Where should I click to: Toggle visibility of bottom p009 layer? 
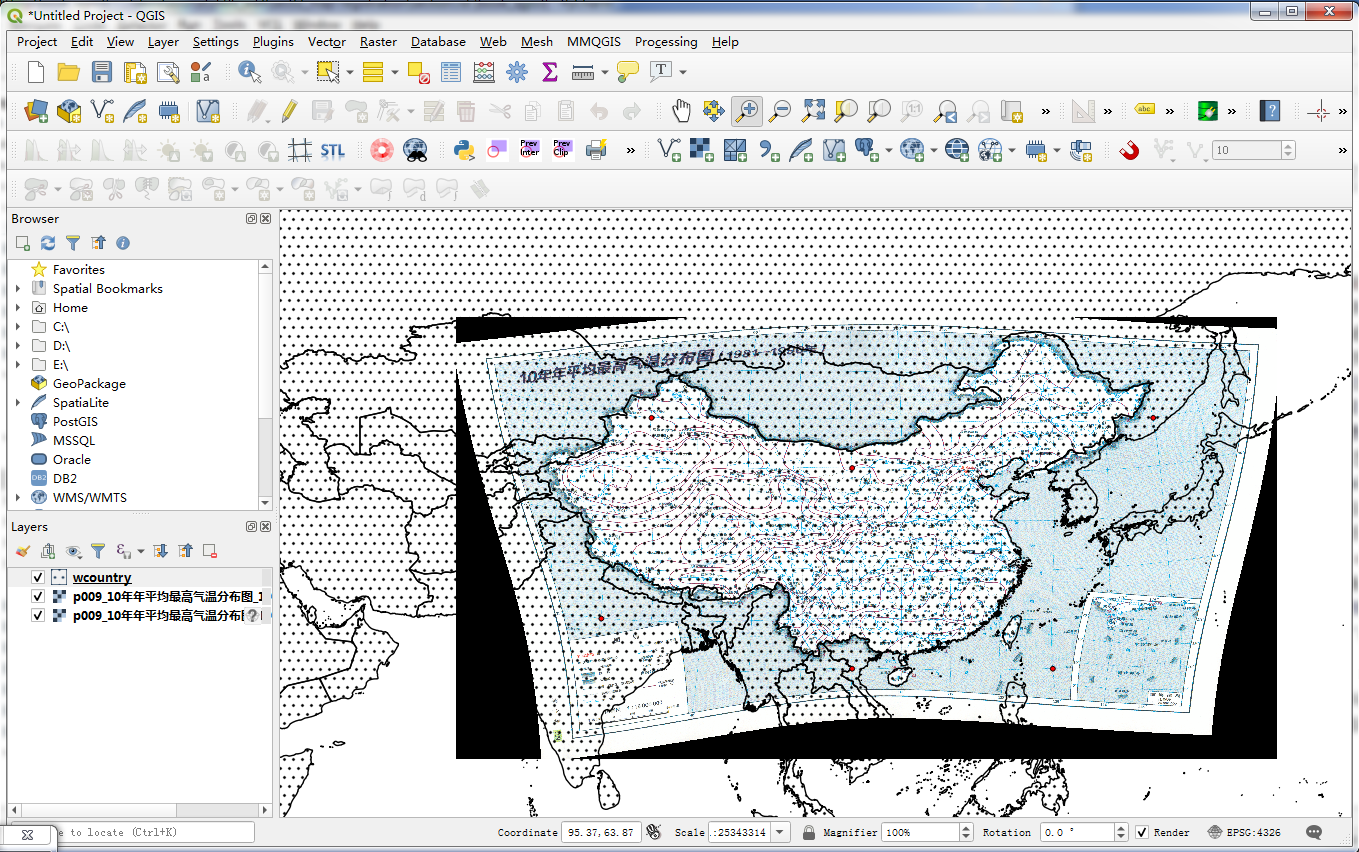click(38, 615)
